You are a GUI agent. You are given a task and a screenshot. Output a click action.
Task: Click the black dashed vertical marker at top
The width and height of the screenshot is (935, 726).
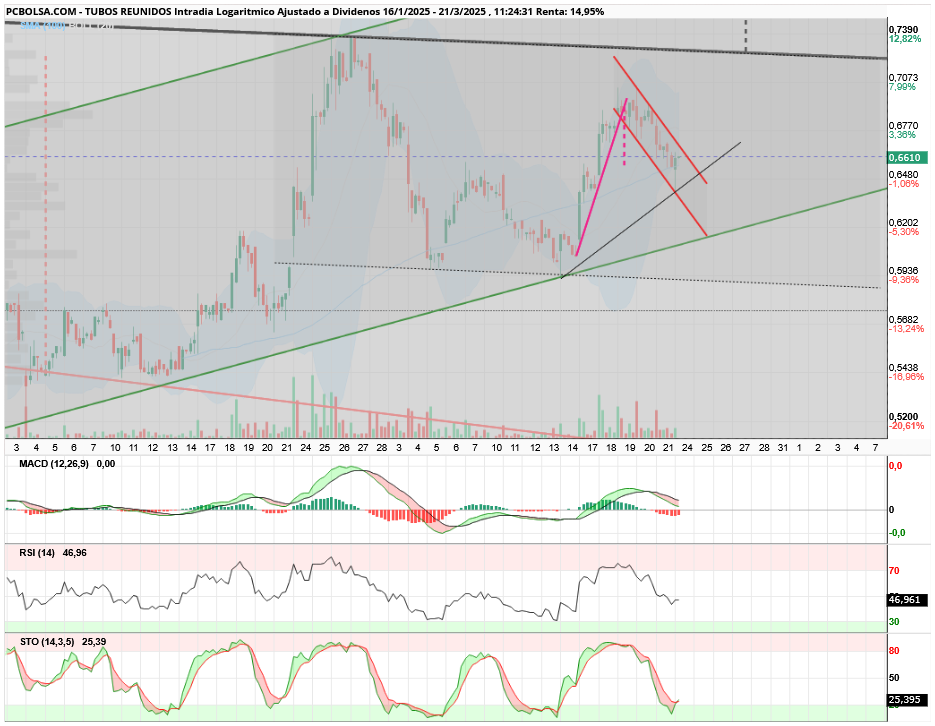[745, 35]
